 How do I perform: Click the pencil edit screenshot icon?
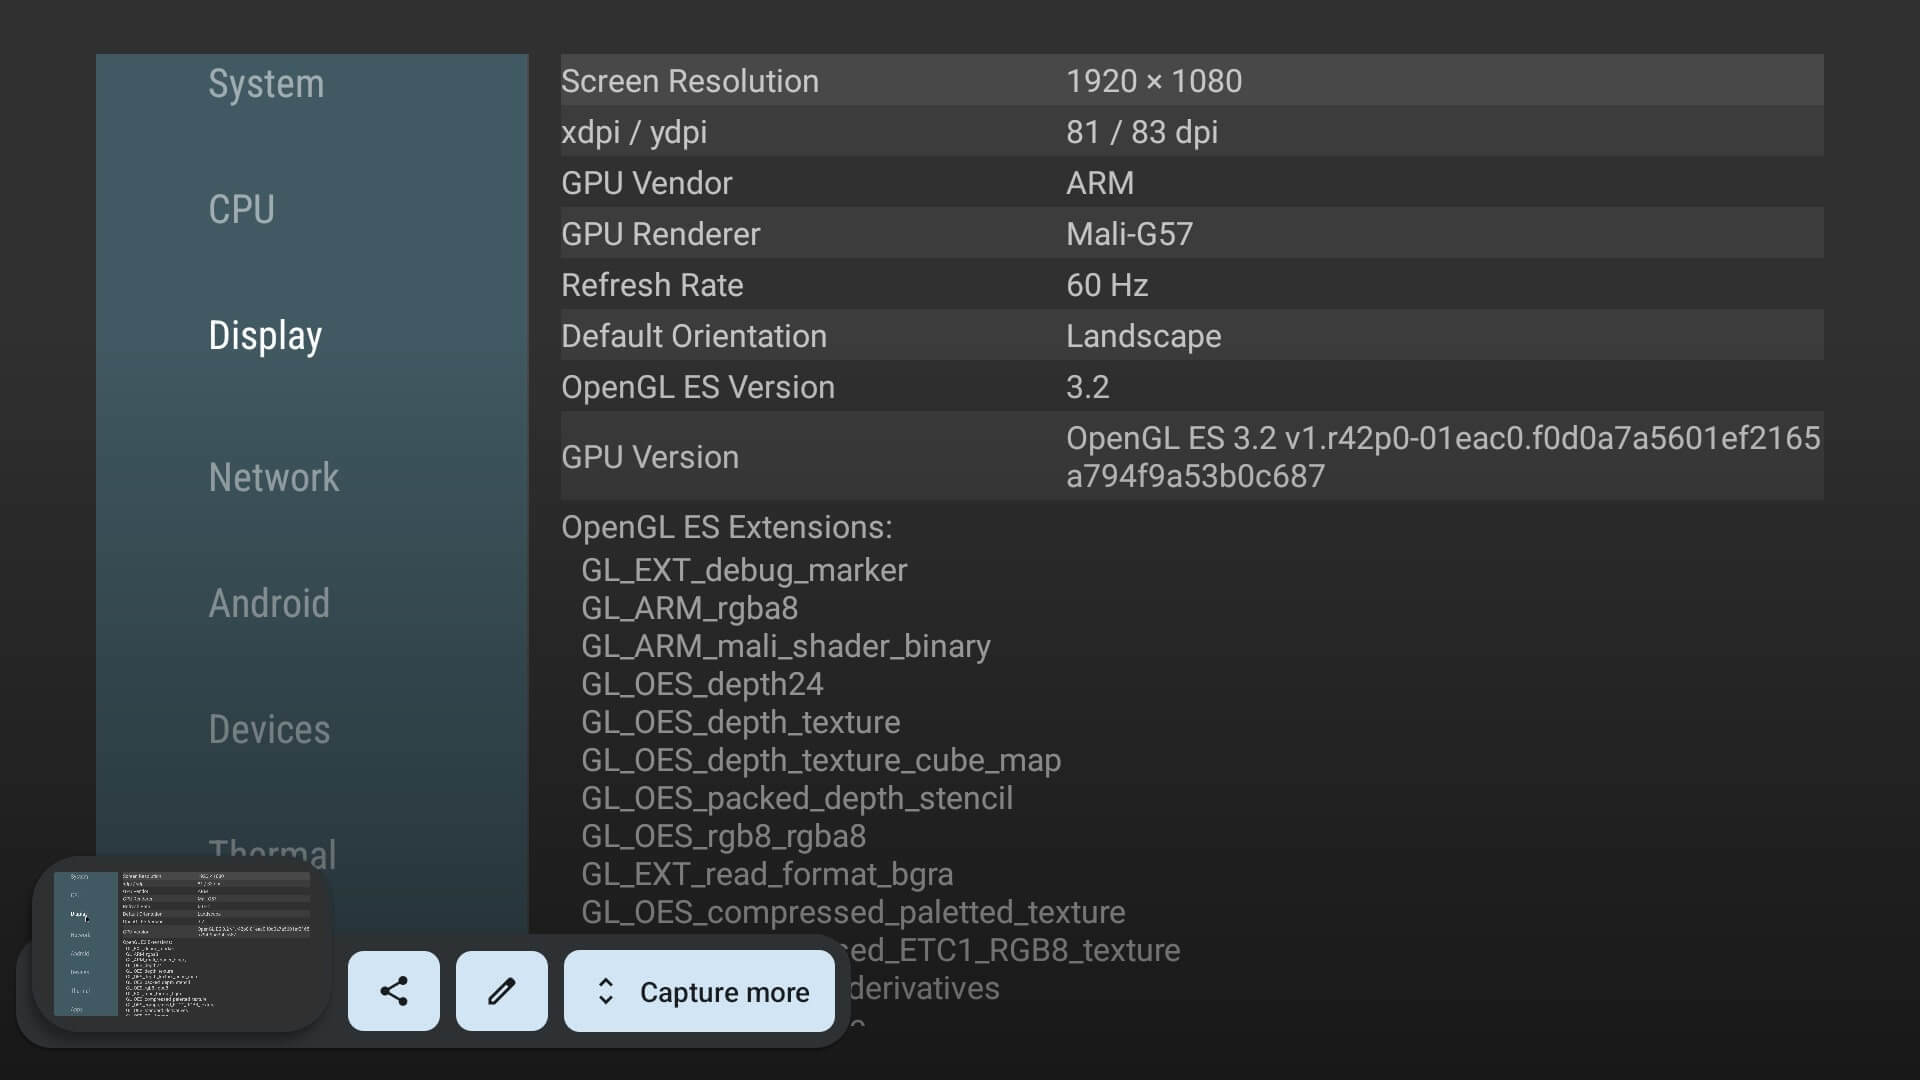point(501,991)
